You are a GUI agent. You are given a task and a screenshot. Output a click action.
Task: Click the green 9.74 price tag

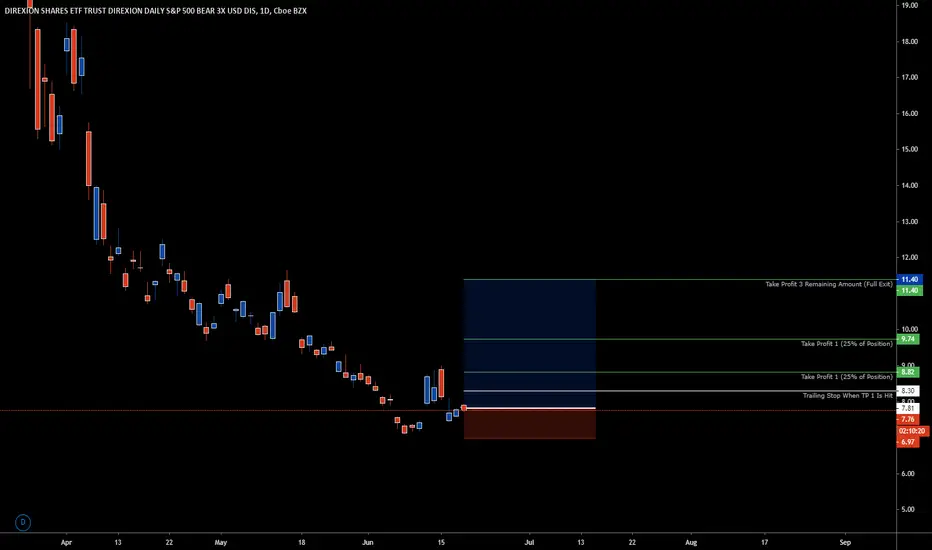pyautogui.click(x=908, y=339)
